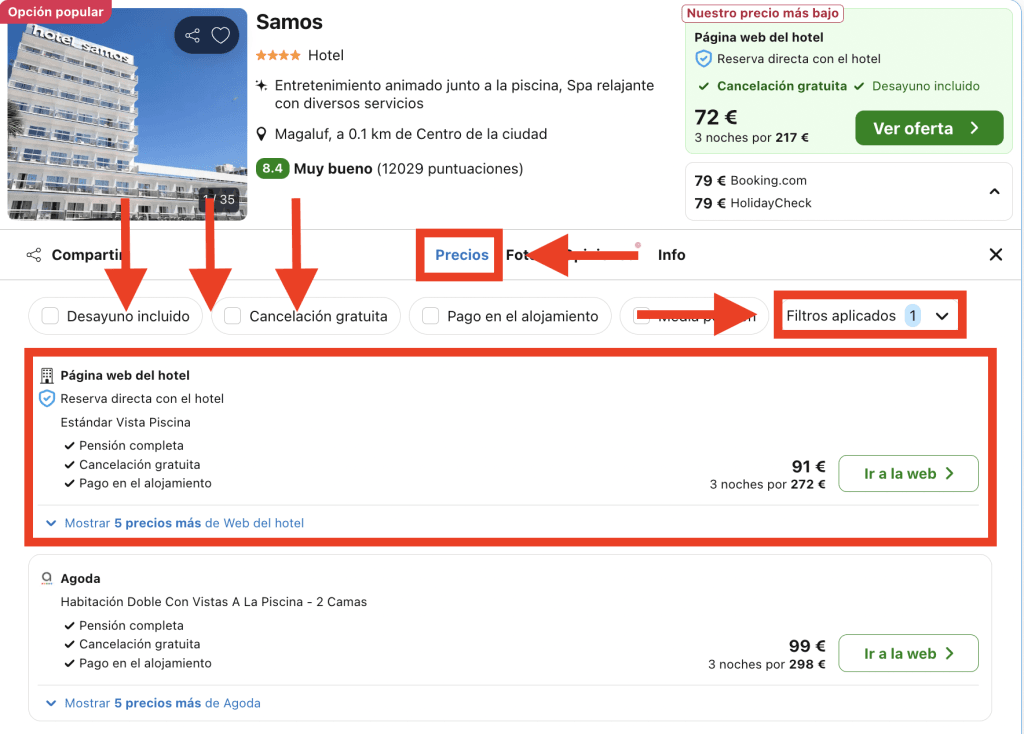The image size is (1024, 734).
Task: Collapse the Booking.com price list chevron
Action: click(994, 191)
